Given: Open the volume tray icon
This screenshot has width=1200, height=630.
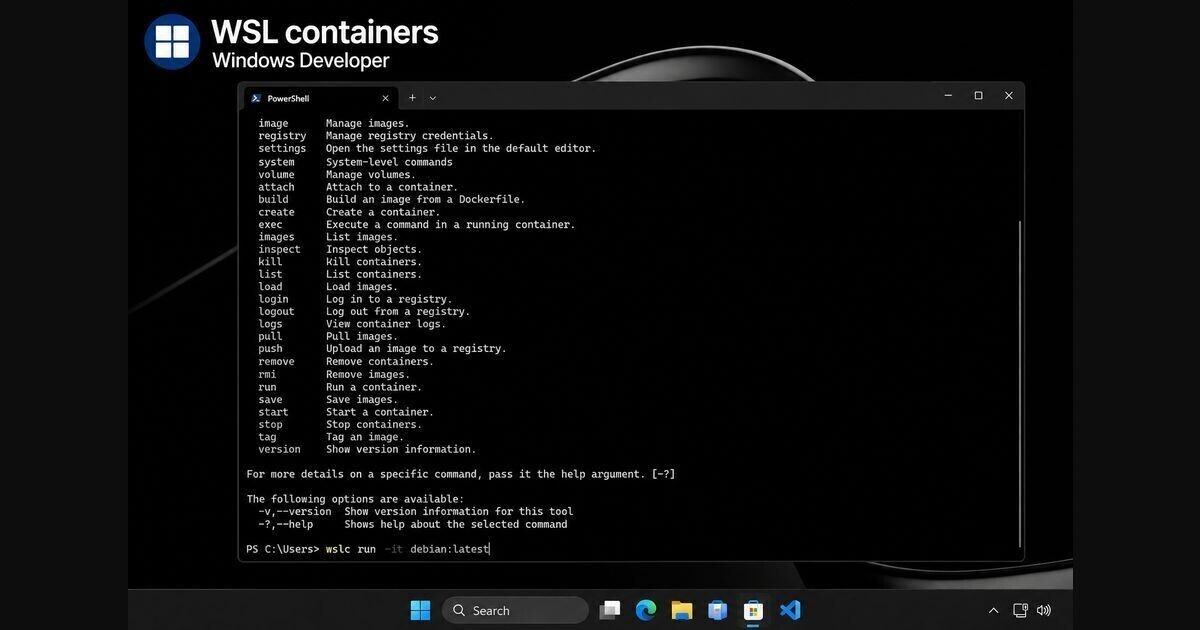Looking at the screenshot, I should point(1044,610).
